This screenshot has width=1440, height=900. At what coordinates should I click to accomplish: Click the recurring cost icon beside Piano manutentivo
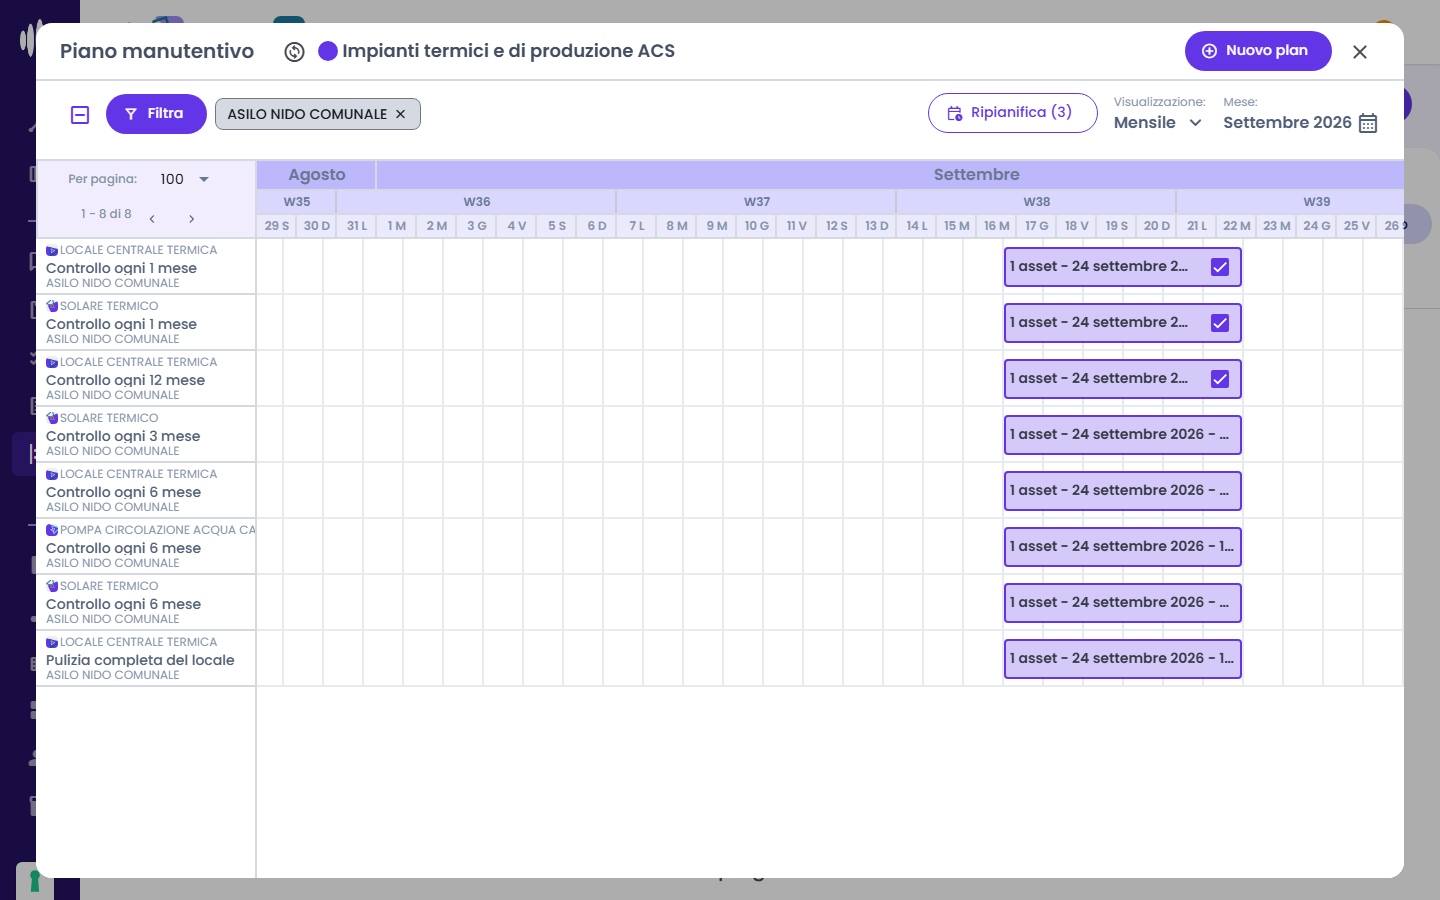(x=294, y=52)
